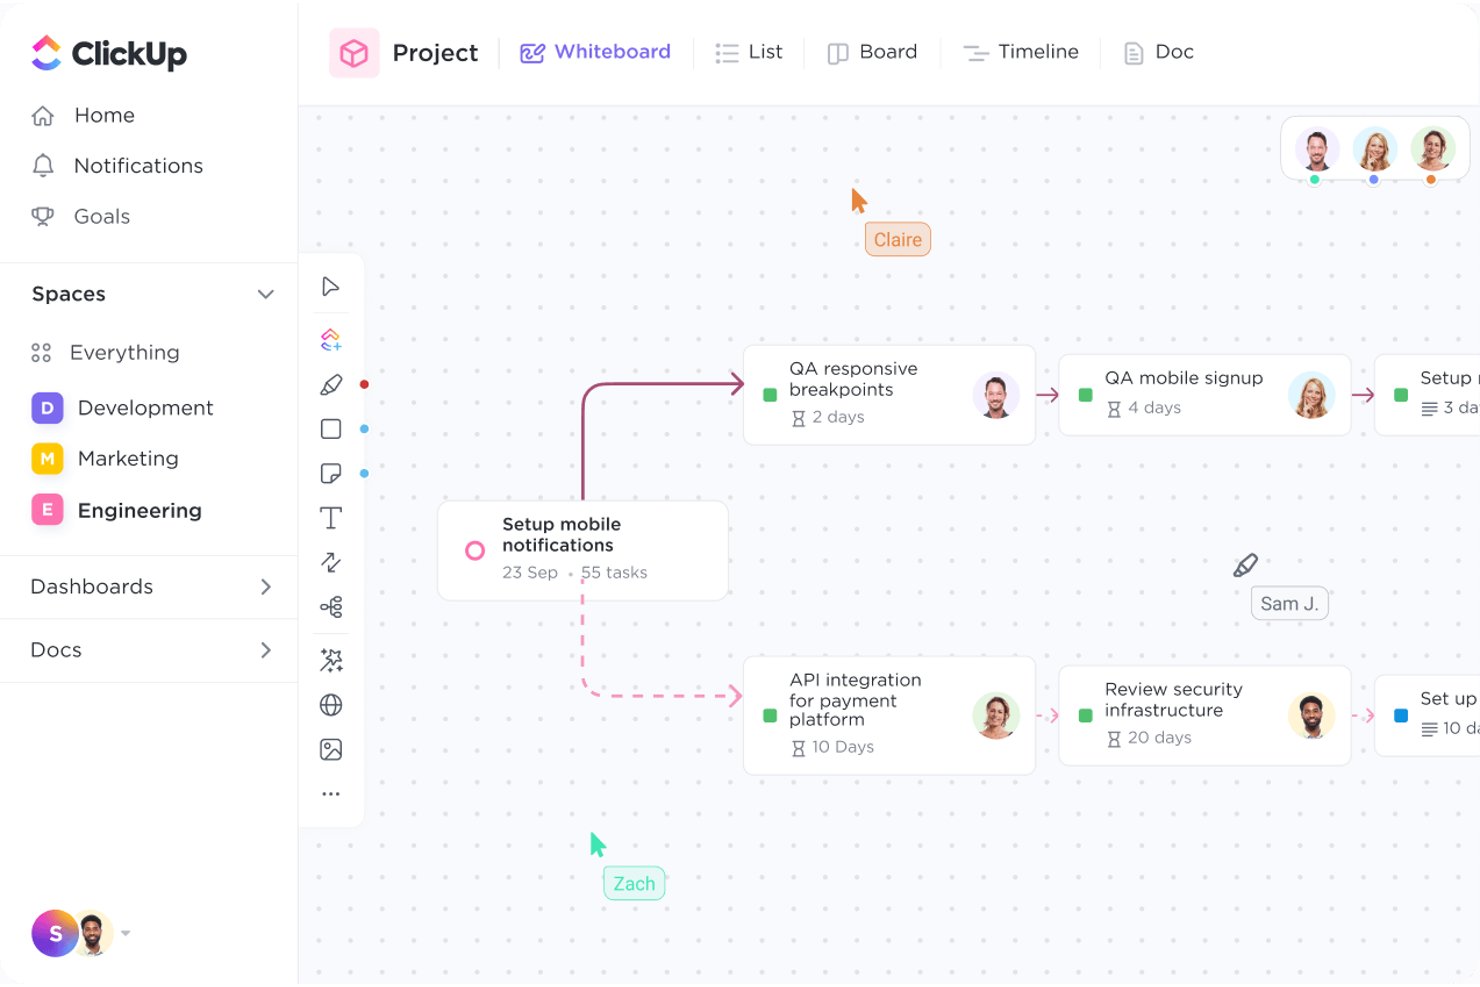Open the Development space

(x=123, y=408)
